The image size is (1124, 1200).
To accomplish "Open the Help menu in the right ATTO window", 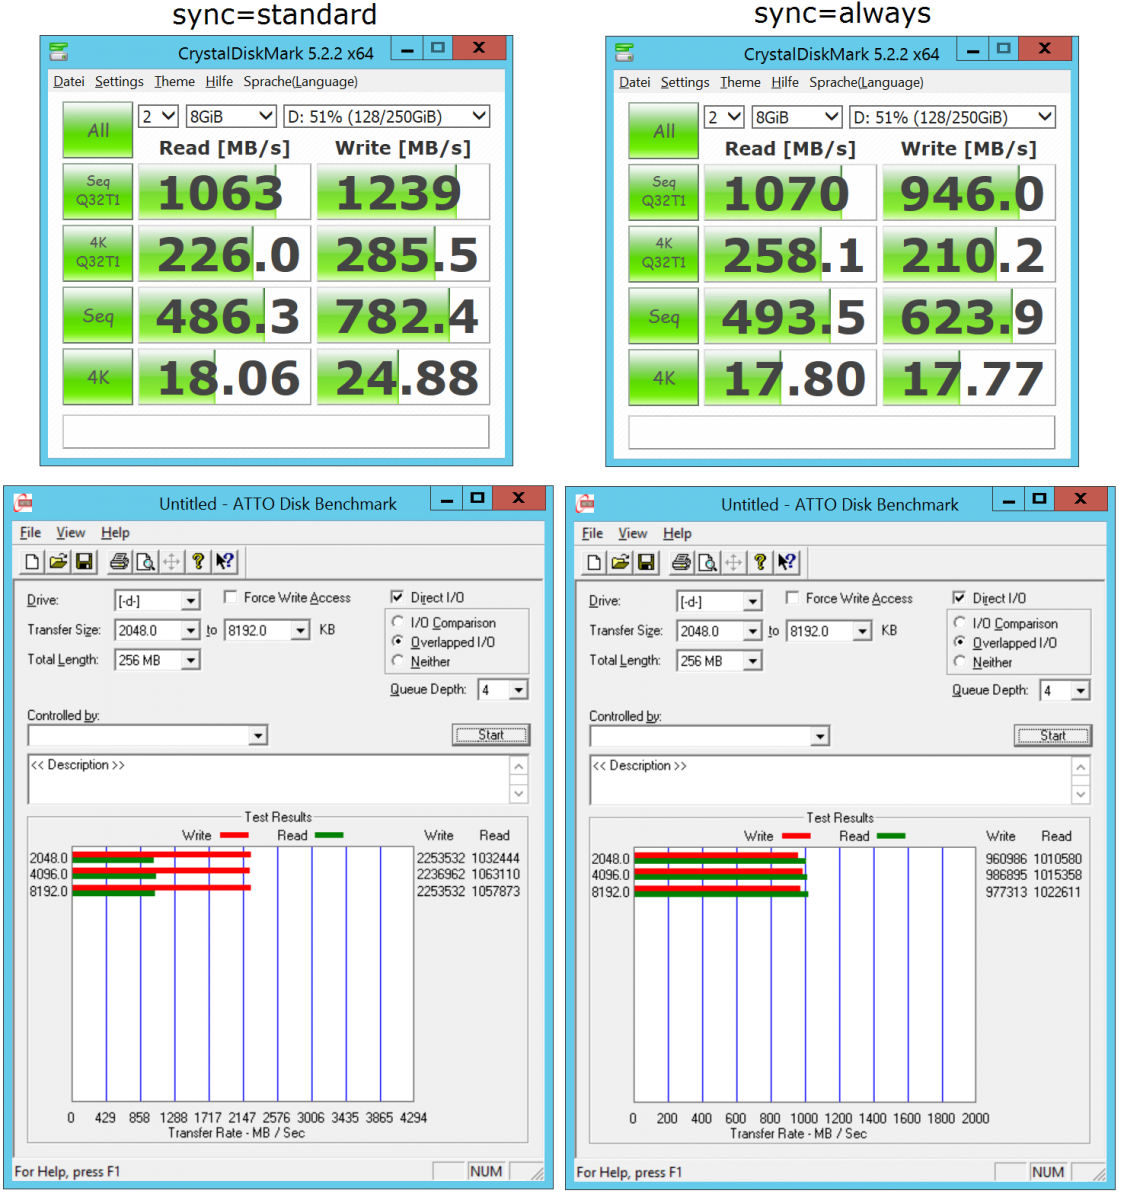I will [x=677, y=534].
